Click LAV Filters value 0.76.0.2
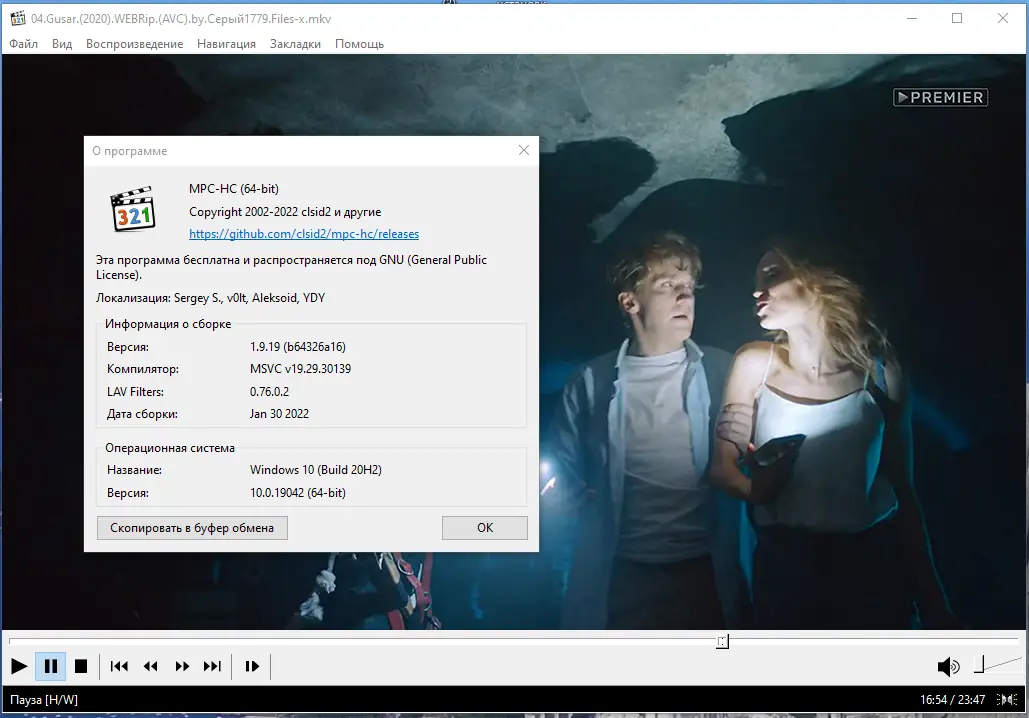Screen dimensions: 1029x718 click(x=269, y=392)
